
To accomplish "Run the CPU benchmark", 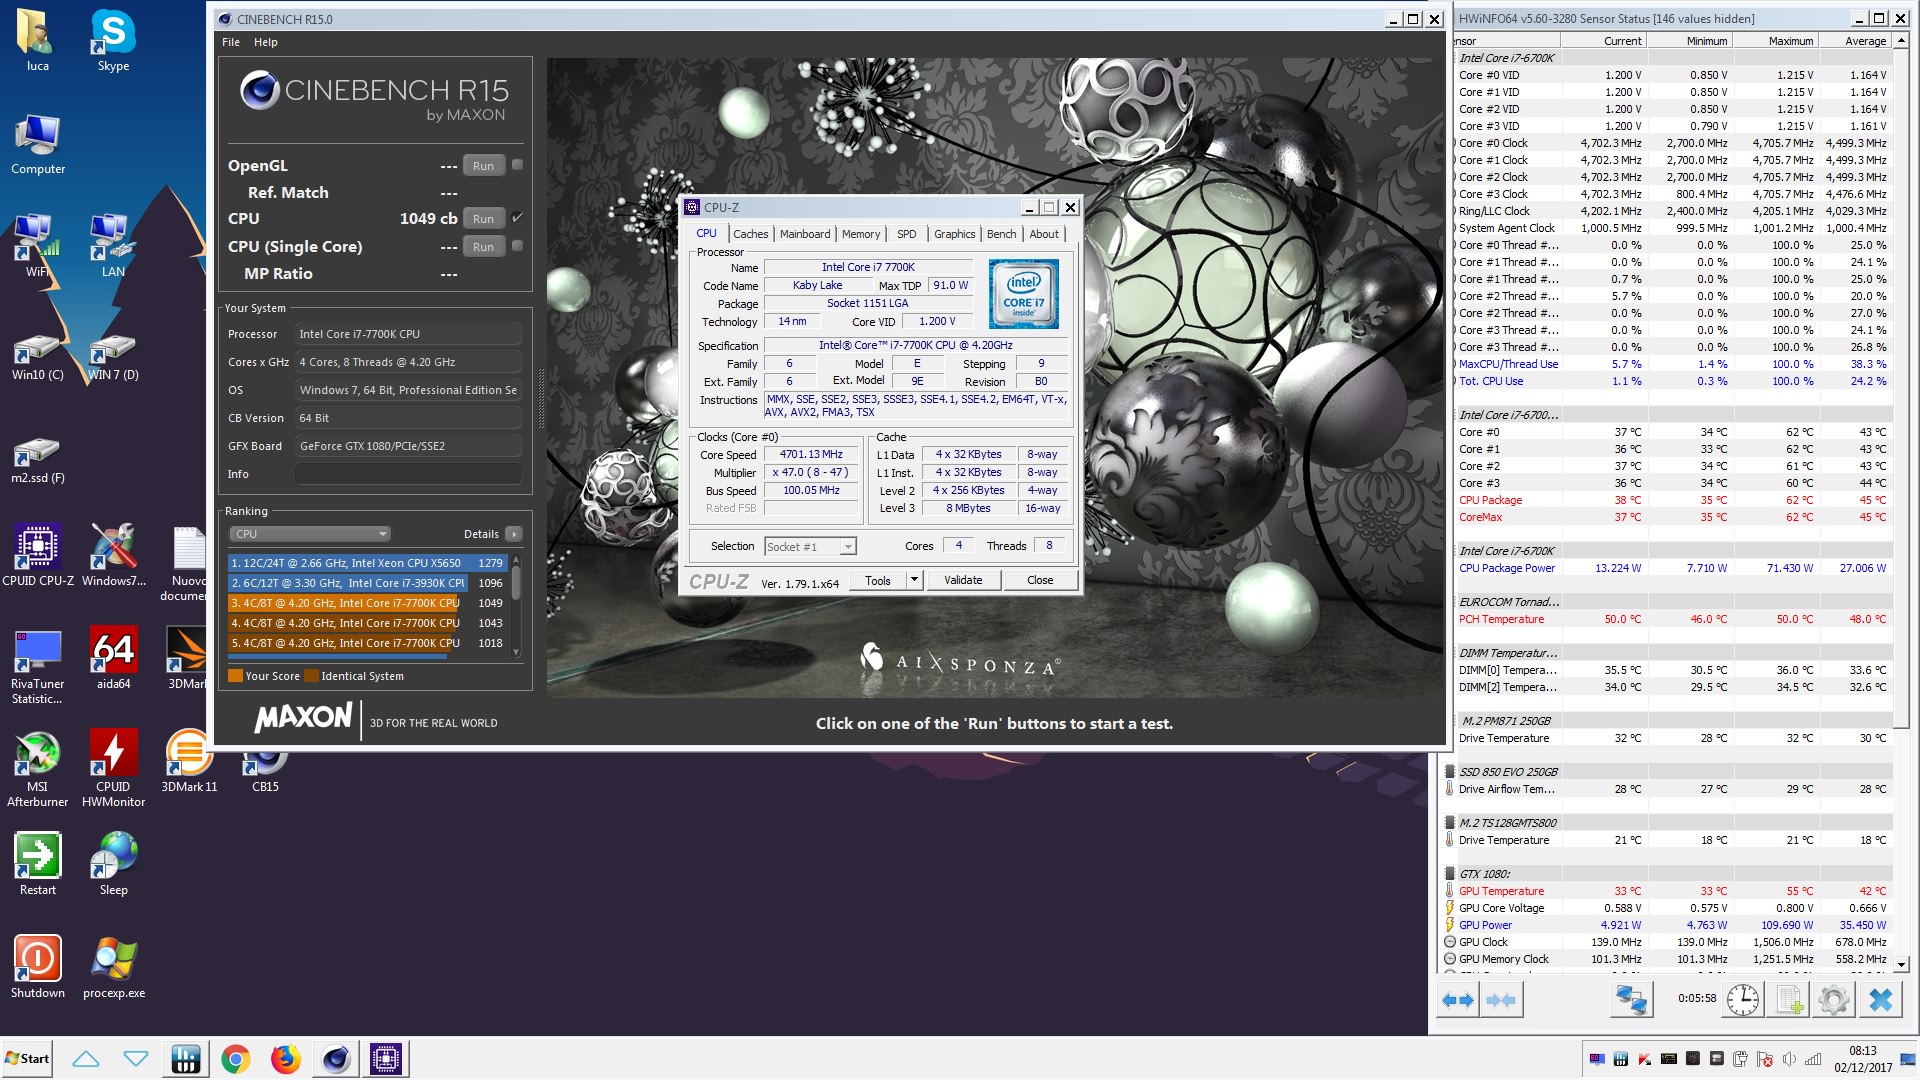I will tap(484, 219).
